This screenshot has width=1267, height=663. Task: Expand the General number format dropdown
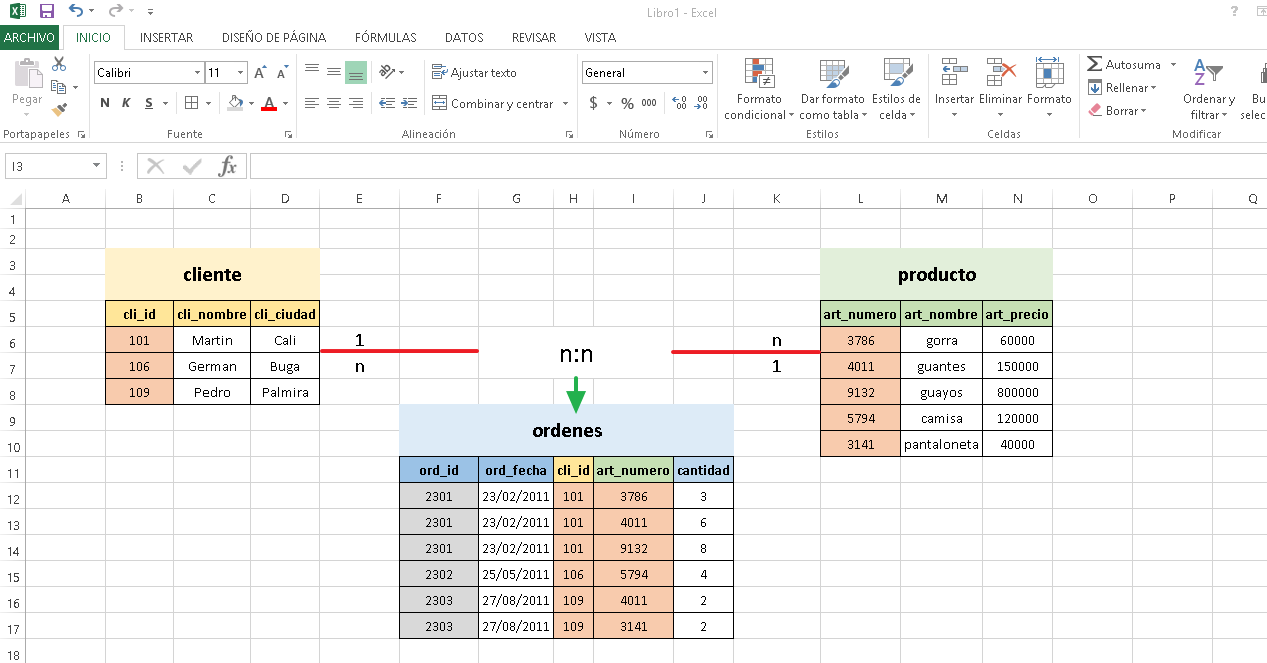pyautogui.click(x=705, y=73)
